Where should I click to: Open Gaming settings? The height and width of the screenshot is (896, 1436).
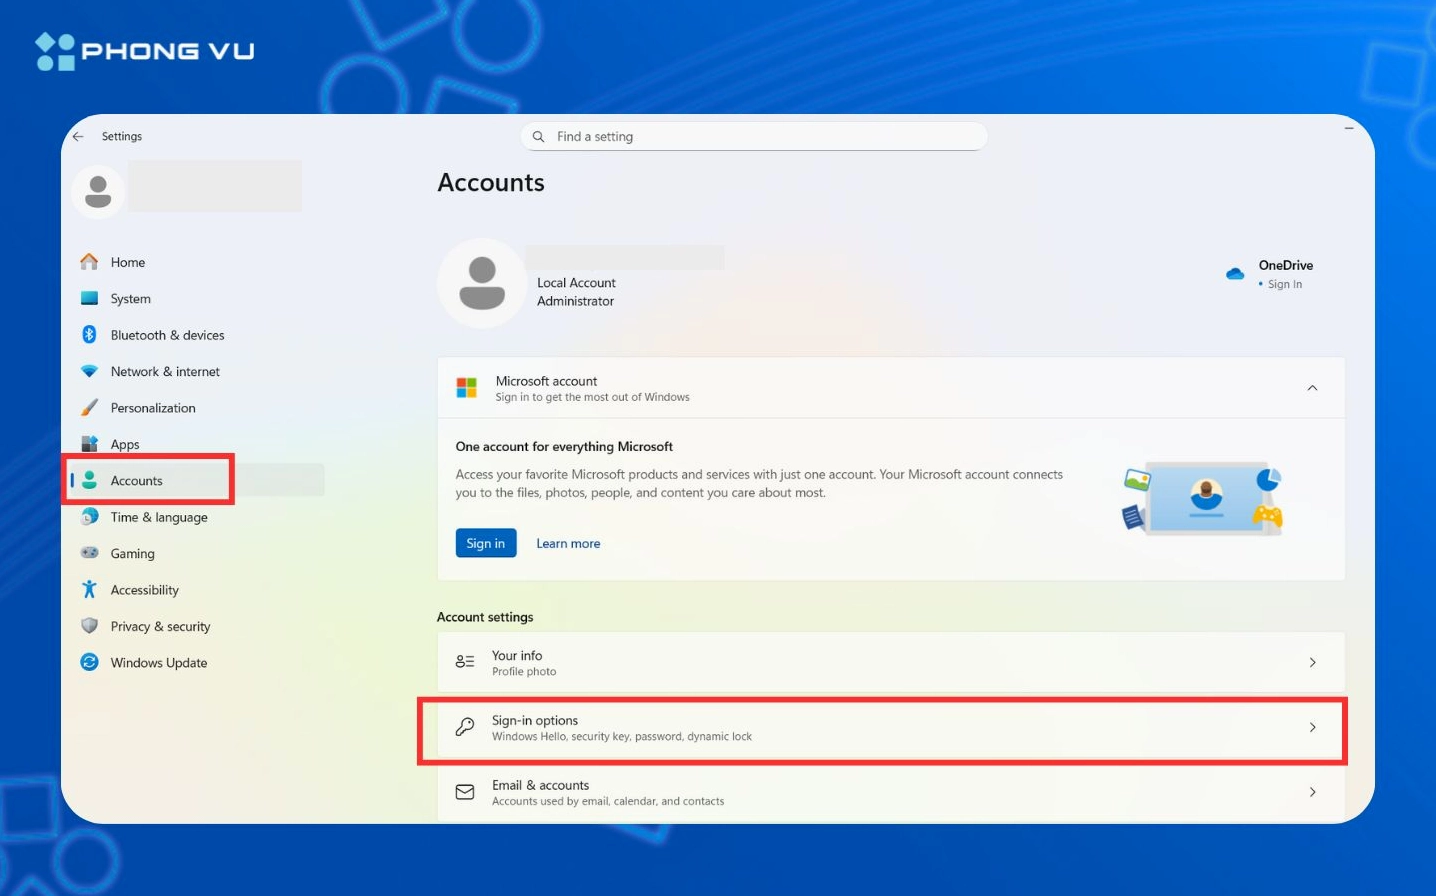point(131,553)
